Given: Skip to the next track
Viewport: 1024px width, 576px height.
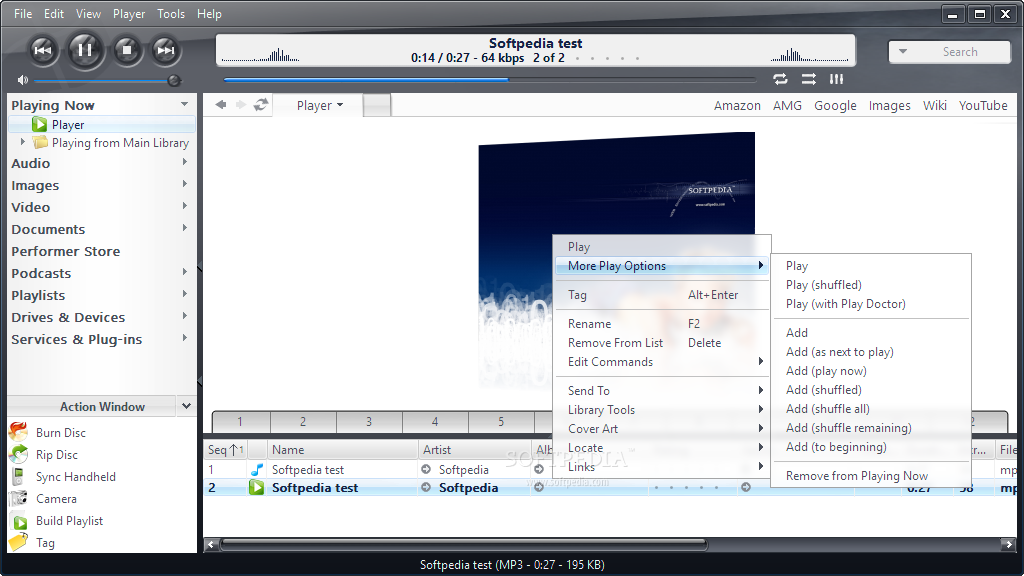Looking at the screenshot, I should [165, 50].
